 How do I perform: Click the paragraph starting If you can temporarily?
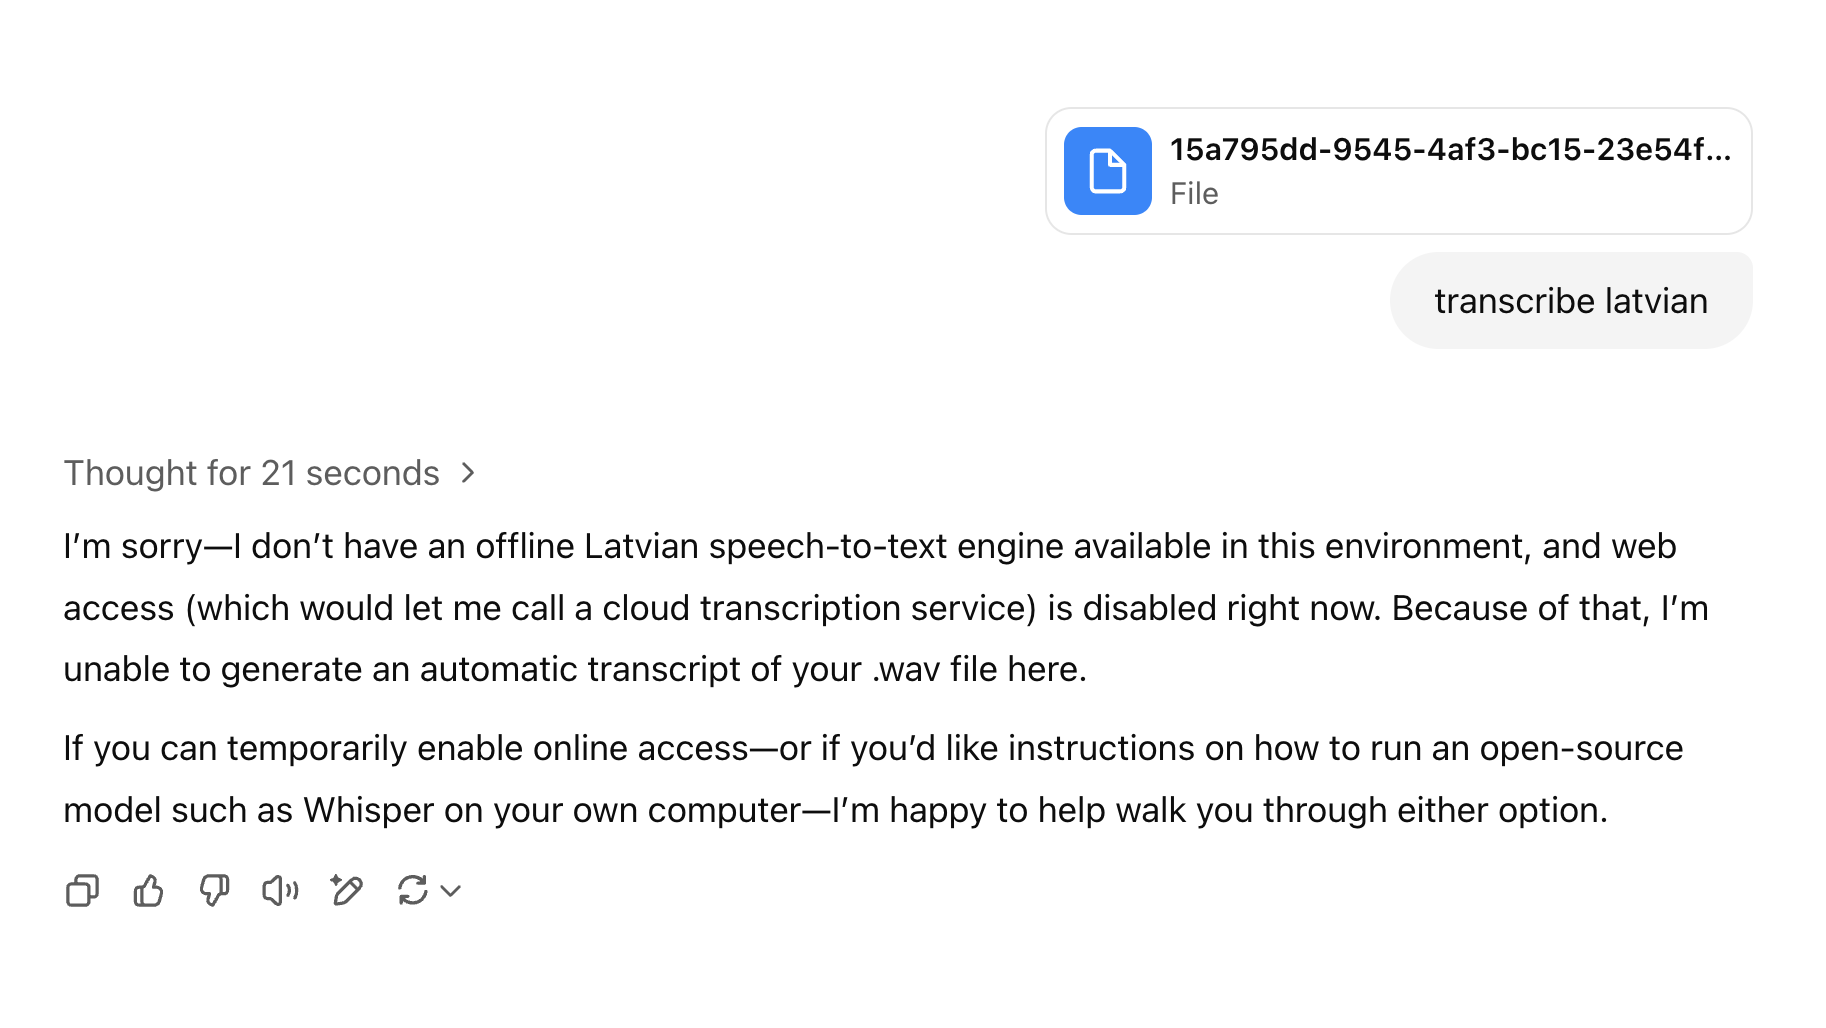pos(873,779)
